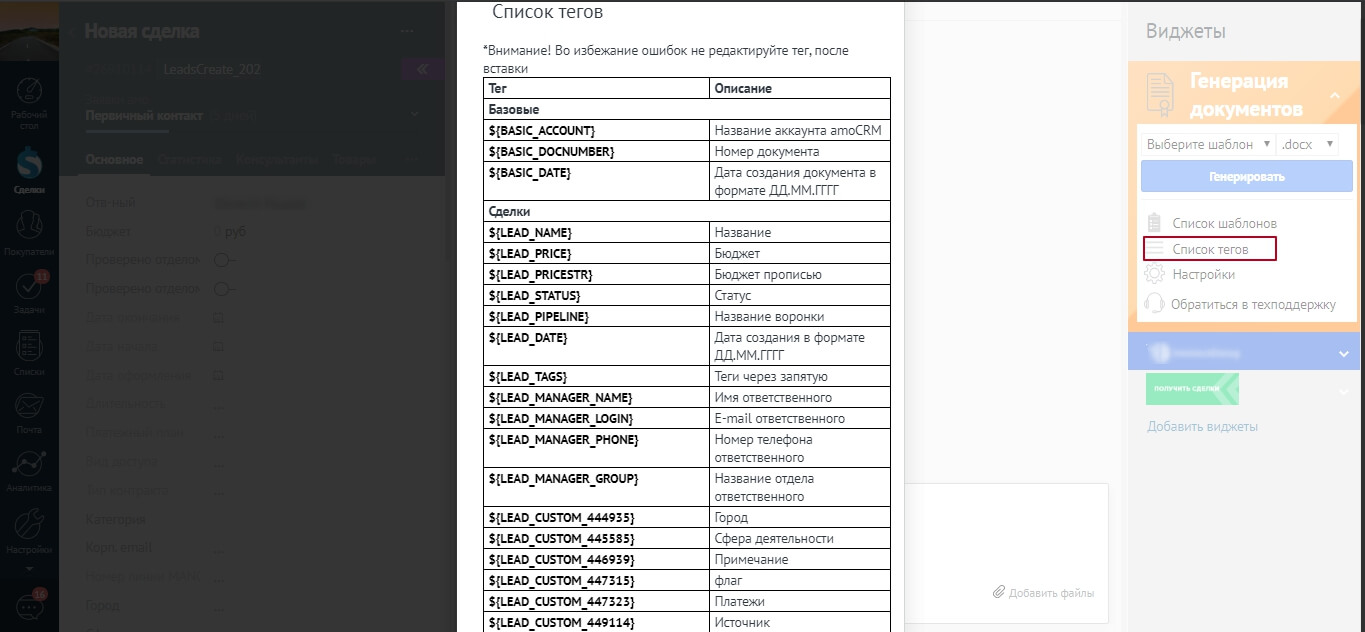The image size is (1365, 632).
Task: Collapse the Генерация документов widget
Action: tap(1335, 95)
